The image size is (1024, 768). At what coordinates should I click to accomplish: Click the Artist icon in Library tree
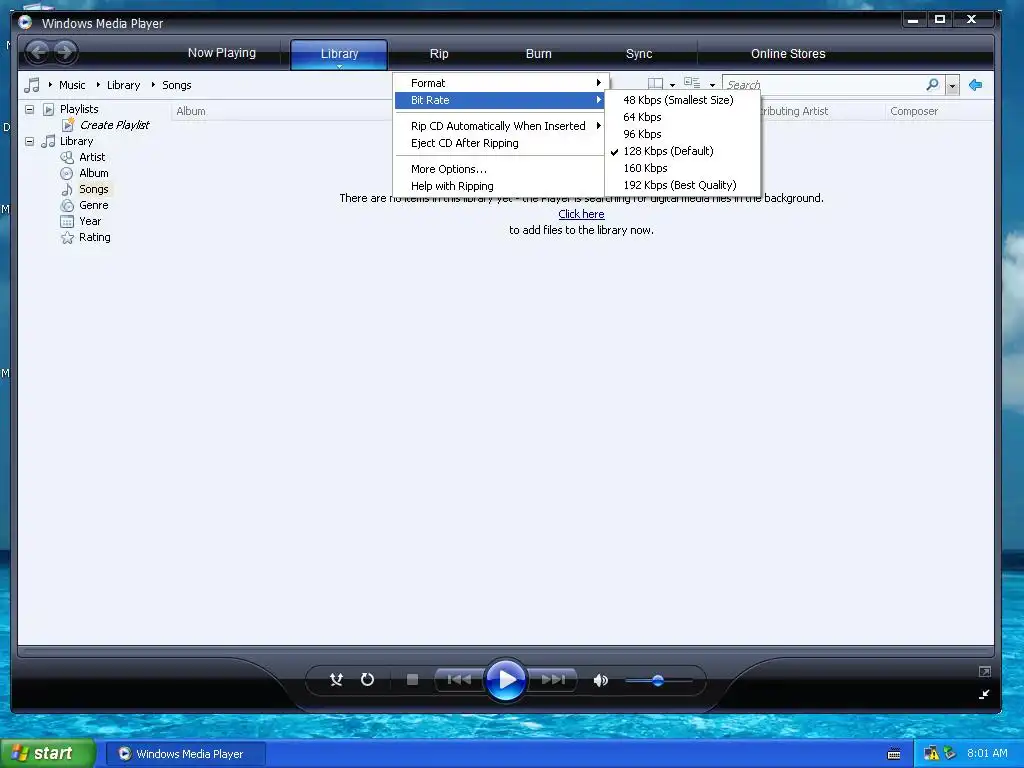(x=67, y=157)
